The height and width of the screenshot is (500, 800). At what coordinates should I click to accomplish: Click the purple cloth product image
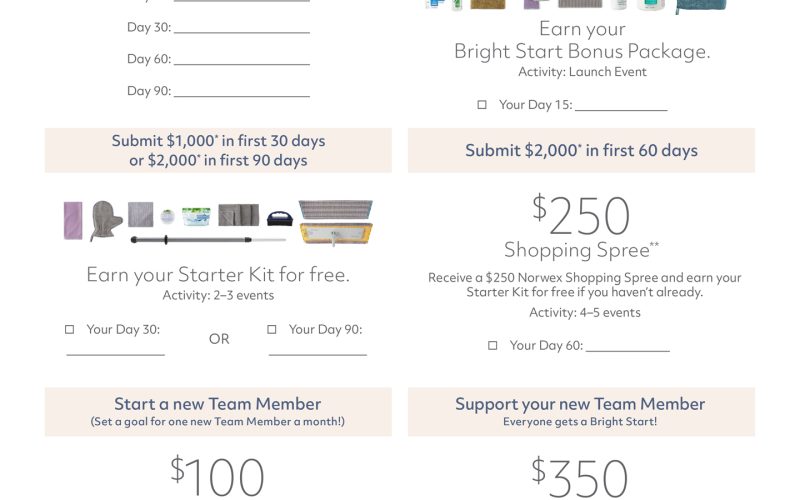click(x=73, y=219)
